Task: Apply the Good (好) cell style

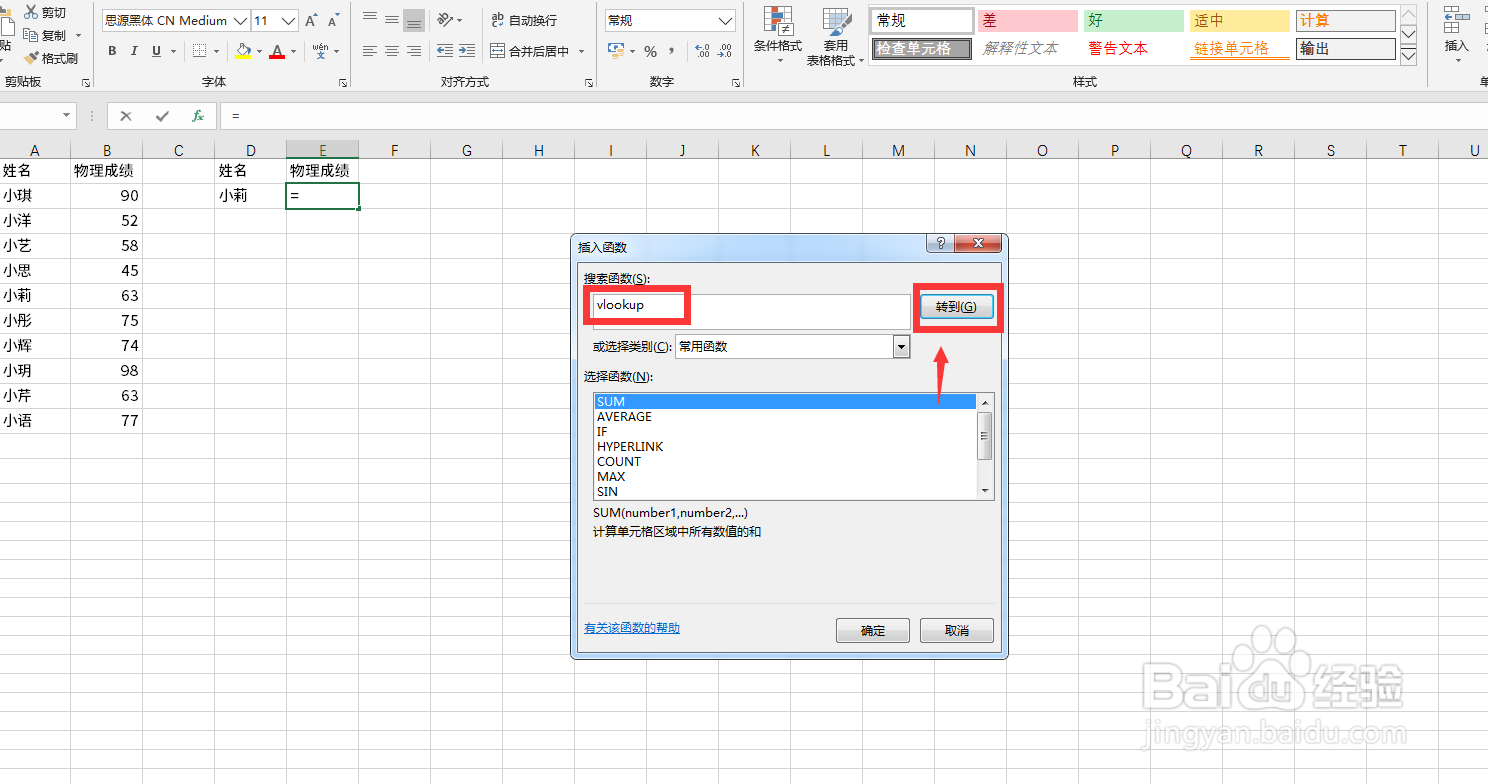Action: tap(1133, 21)
